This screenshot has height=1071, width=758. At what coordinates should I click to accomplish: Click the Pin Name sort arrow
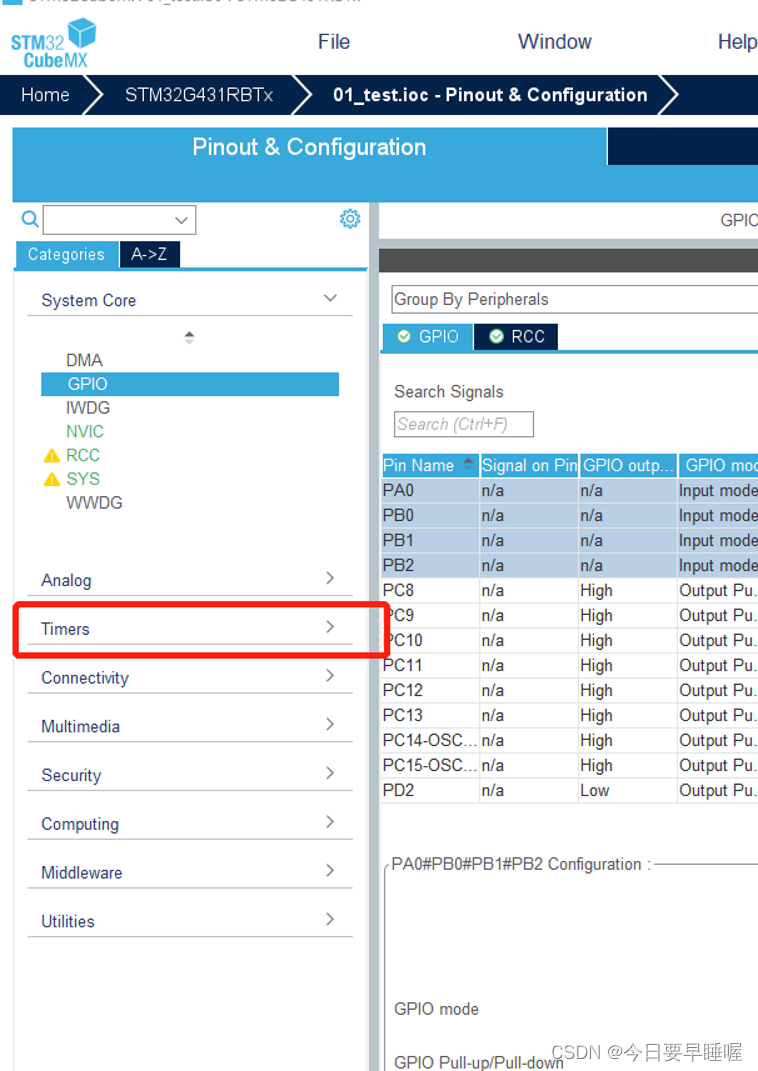[x=468, y=464]
